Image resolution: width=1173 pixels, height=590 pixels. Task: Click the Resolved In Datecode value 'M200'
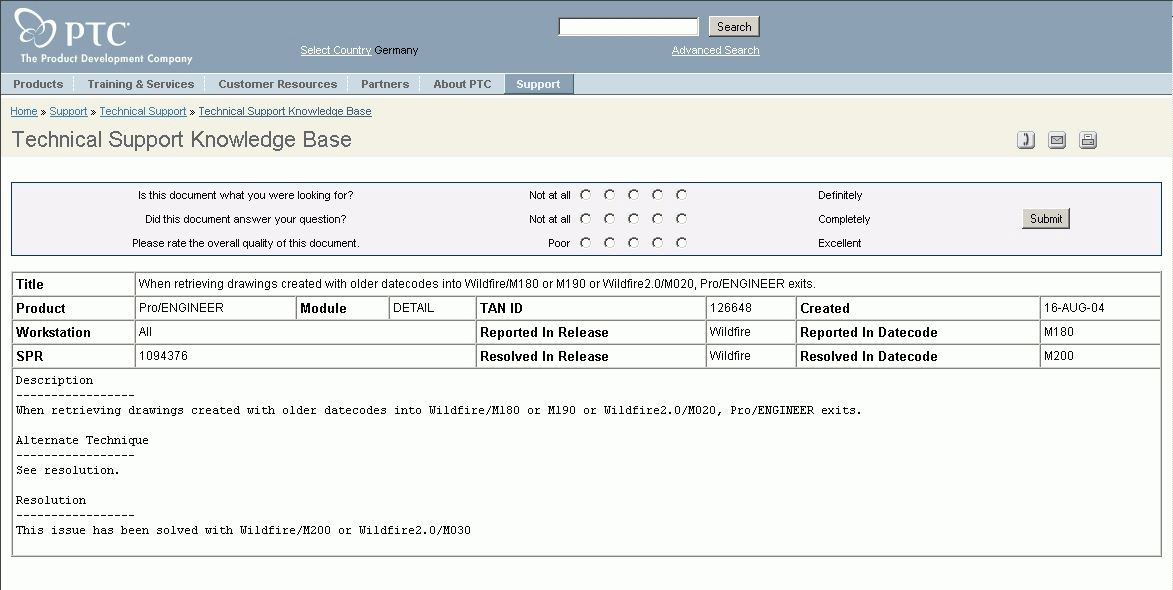[x=1059, y=356]
